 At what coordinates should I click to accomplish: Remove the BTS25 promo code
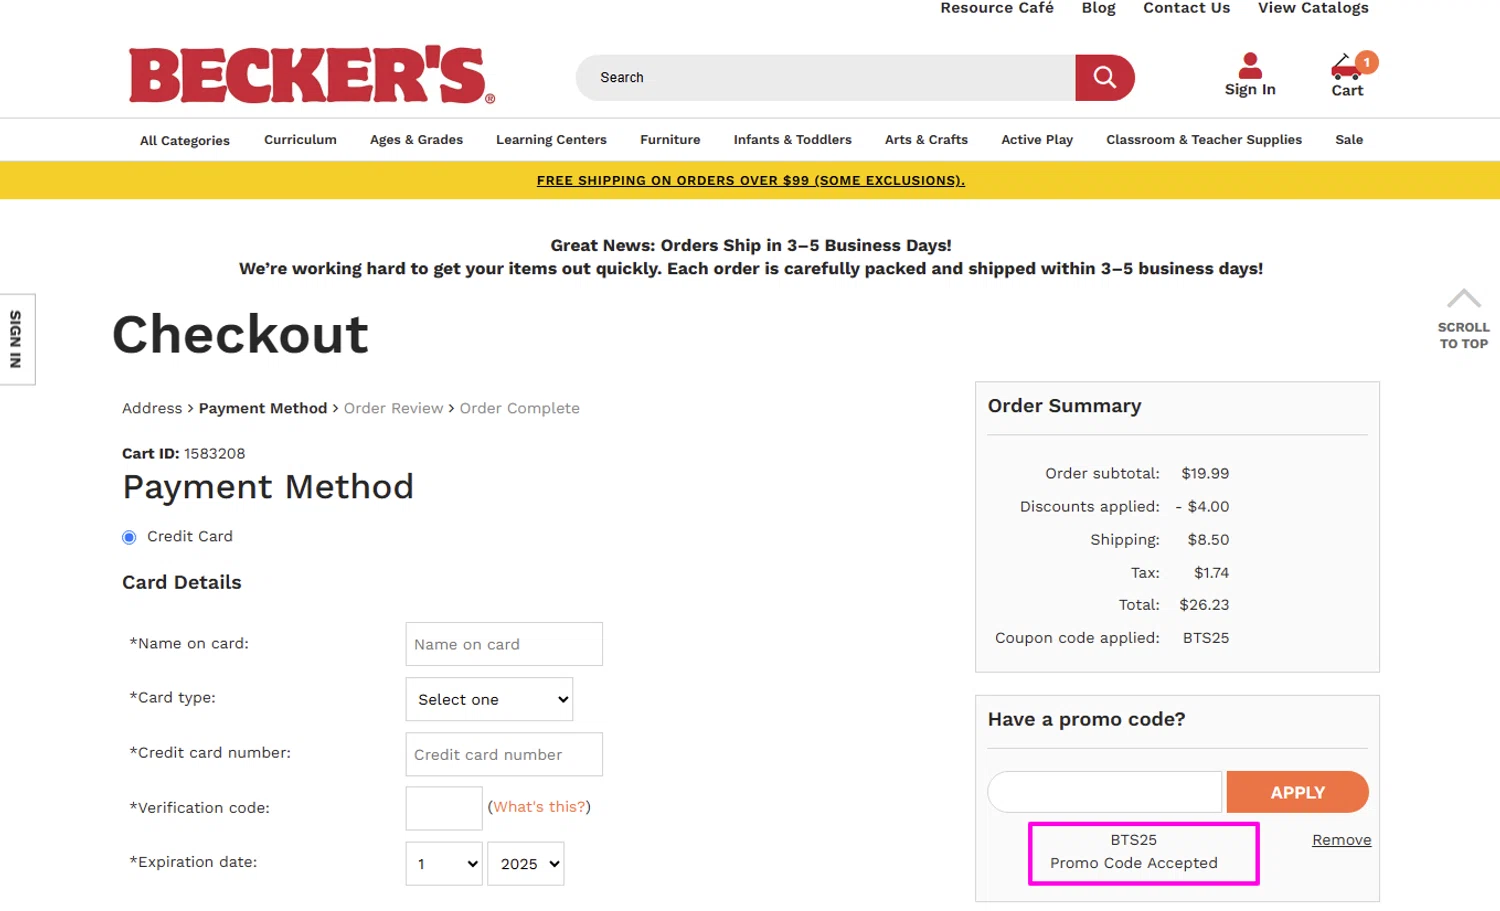pyautogui.click(x=1341, y=840)
